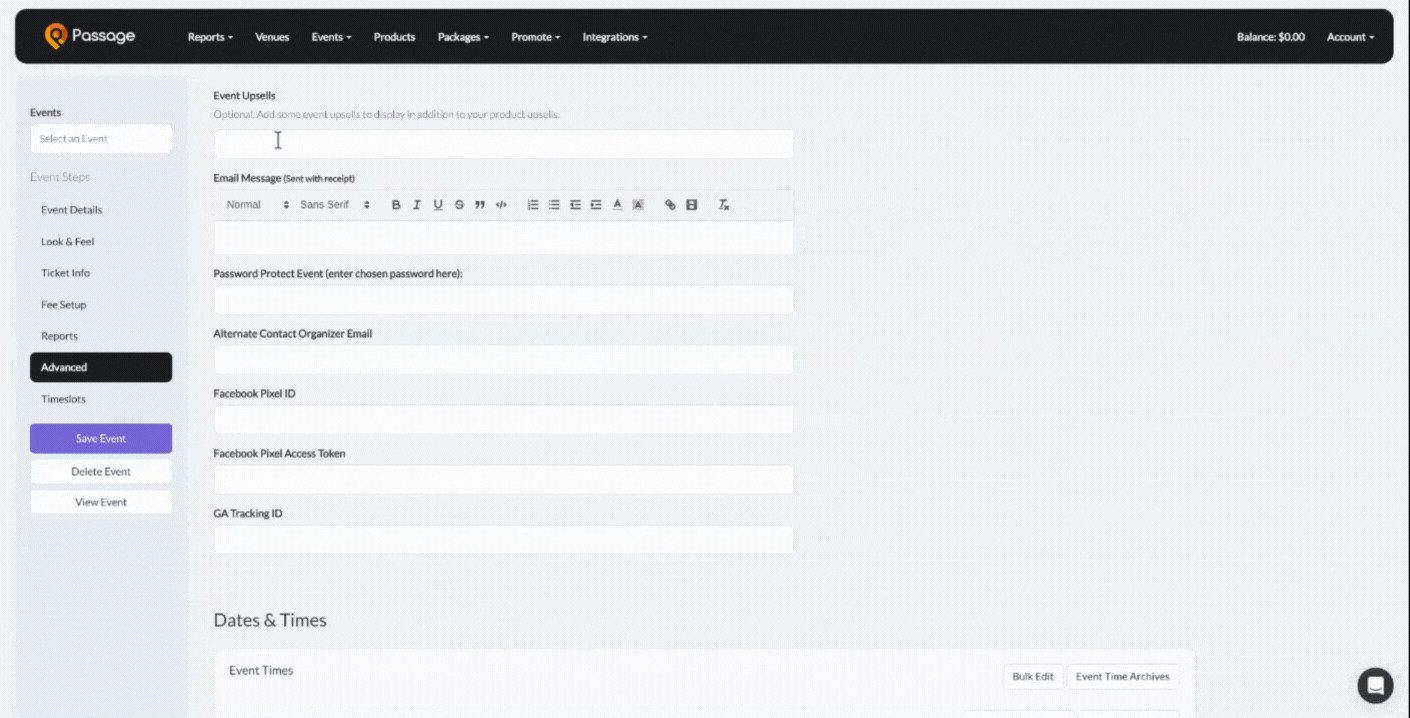Open the Select an Event dropdown
1410x718 pixels.
pyautogui.click(x=101, y=139)
